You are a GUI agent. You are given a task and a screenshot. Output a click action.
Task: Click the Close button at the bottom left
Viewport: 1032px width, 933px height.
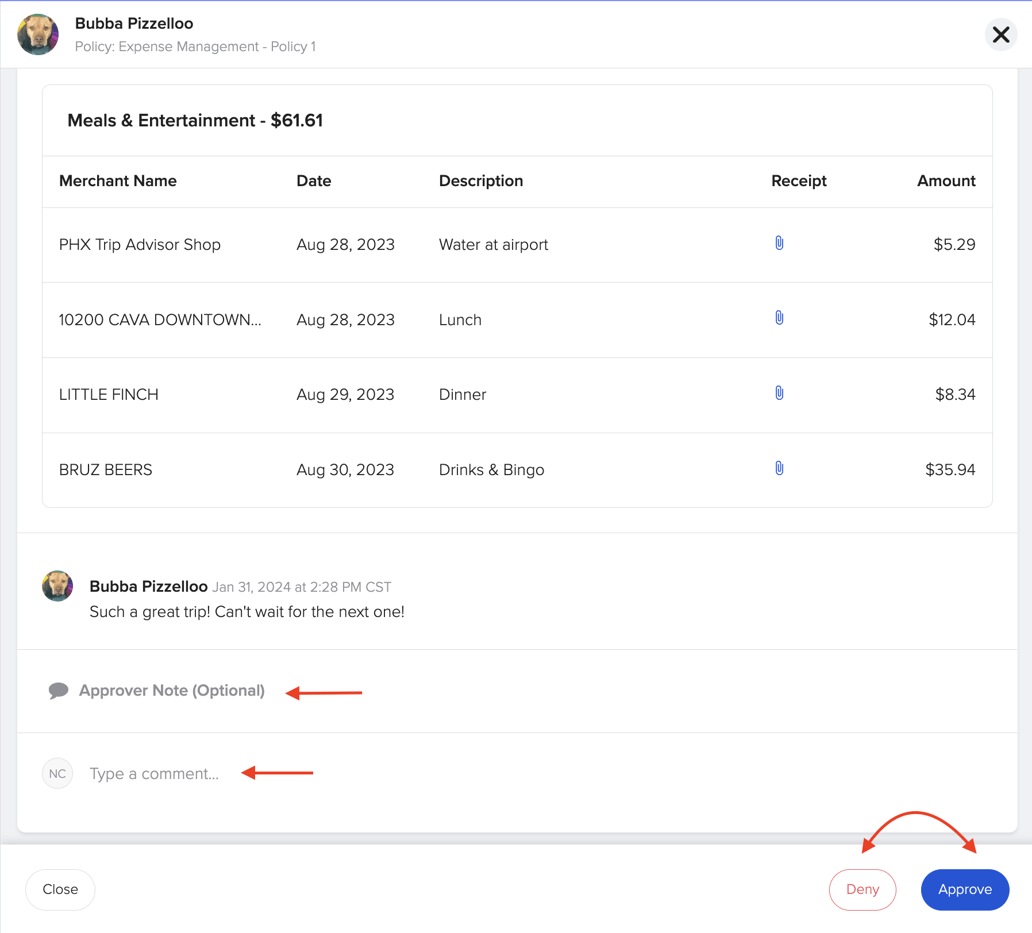60,889
